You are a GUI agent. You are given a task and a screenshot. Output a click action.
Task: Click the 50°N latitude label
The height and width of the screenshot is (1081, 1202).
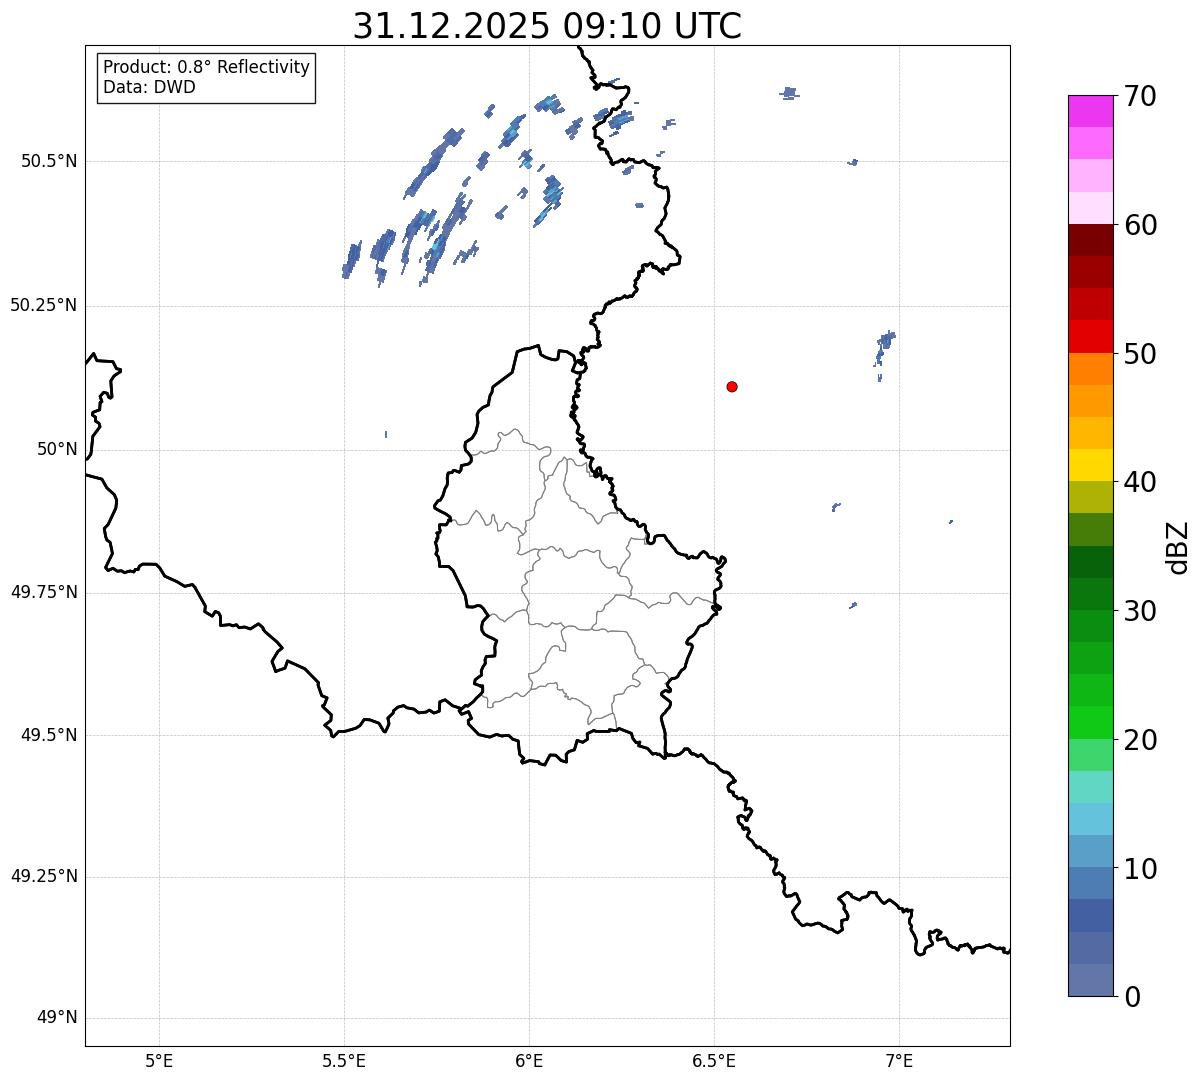pyautogui.click(x=57, y=449)
